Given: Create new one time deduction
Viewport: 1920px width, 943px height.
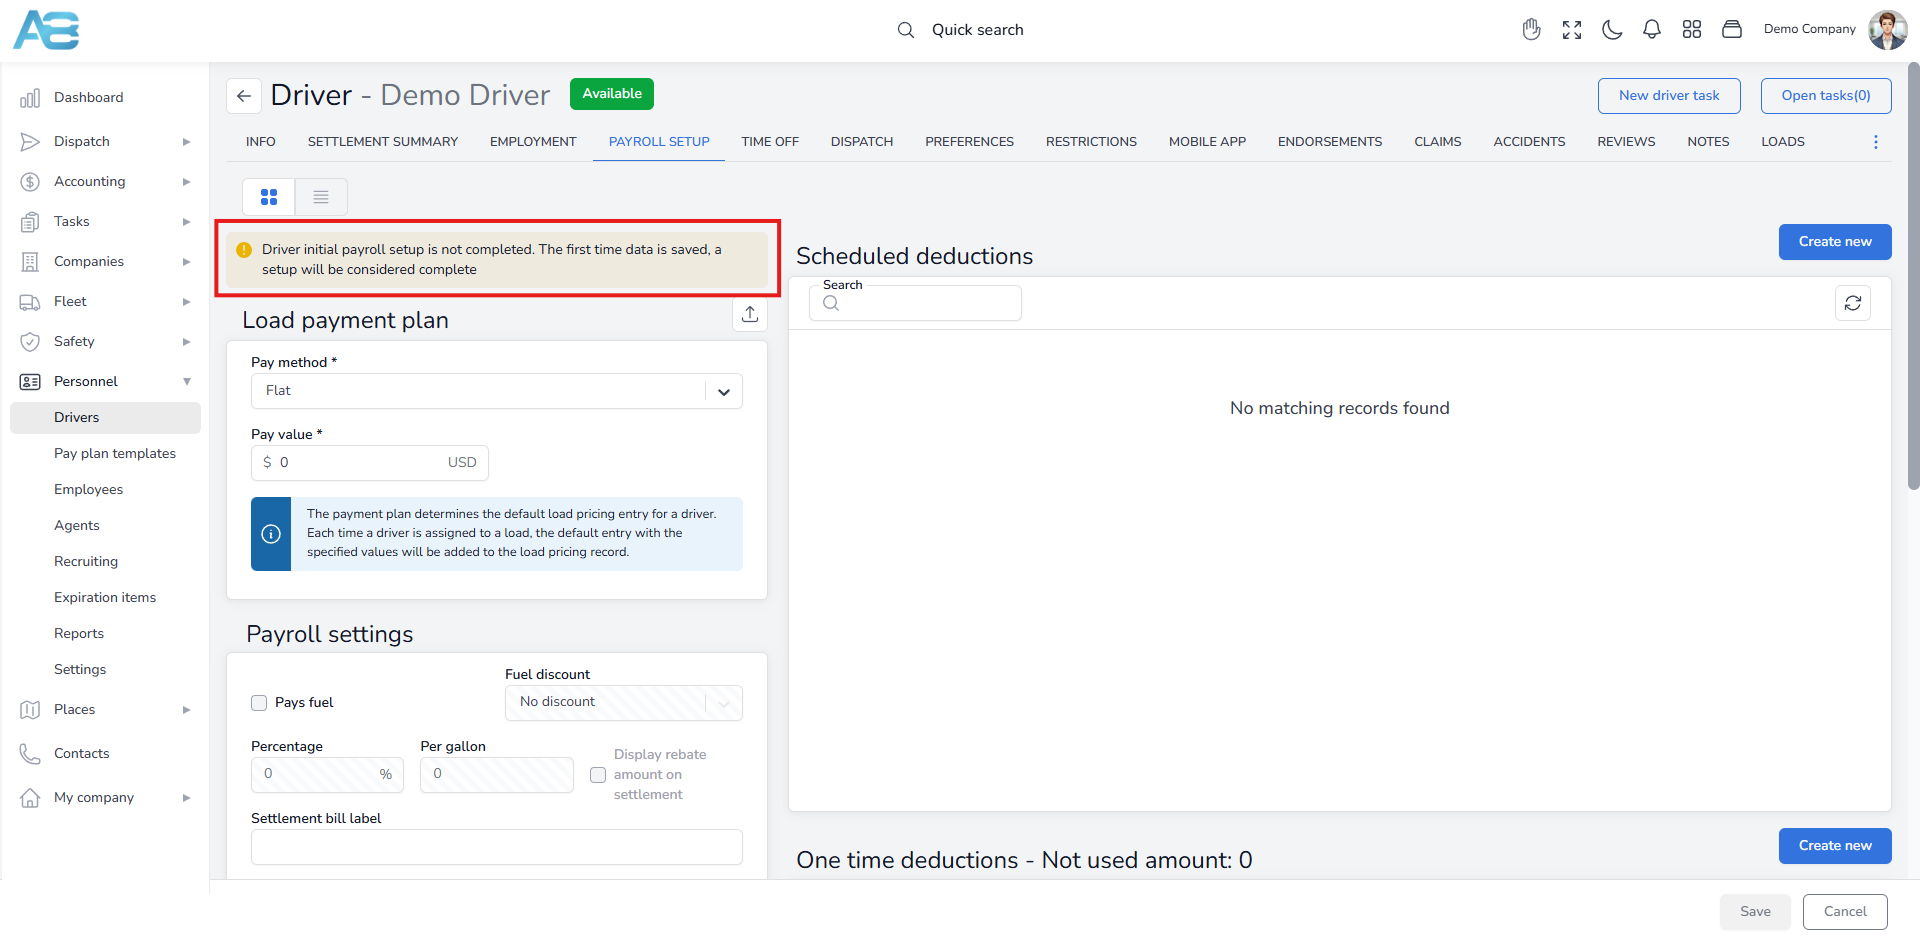Looking at the screenshot, I should click(x=1835, y=846).
